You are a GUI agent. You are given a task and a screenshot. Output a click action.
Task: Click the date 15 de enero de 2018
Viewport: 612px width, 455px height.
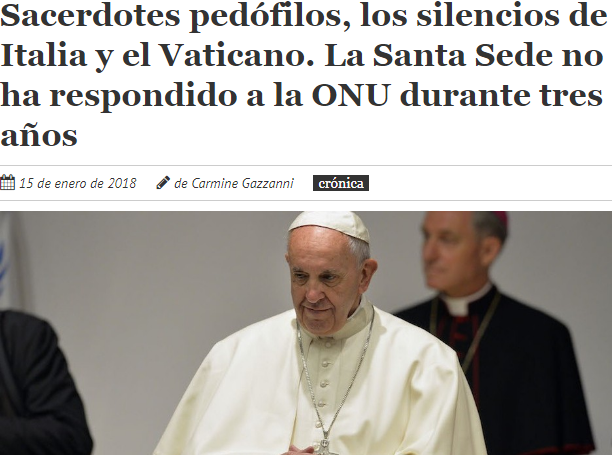[x=78, y=183]
